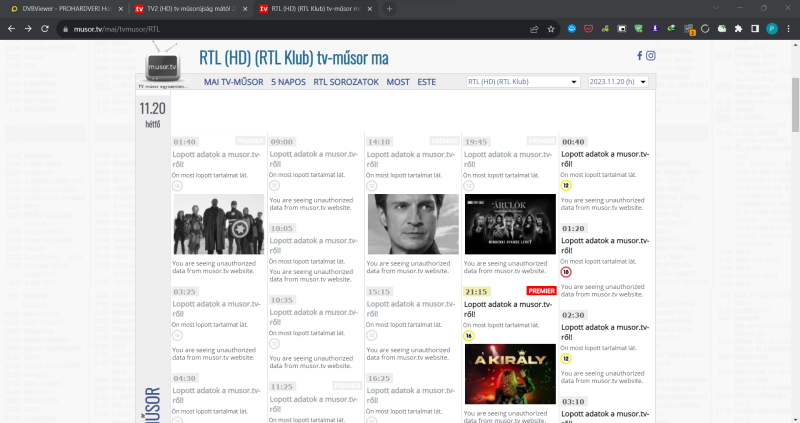The image size is (800, 423).
Task: Click the 10:35 time label
Action: [x=282, y=300]
